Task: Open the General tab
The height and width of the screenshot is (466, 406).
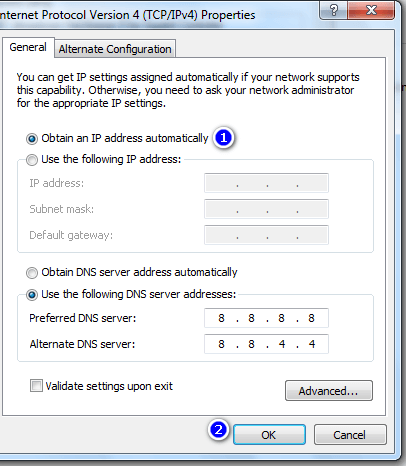Action: (28, 47)
